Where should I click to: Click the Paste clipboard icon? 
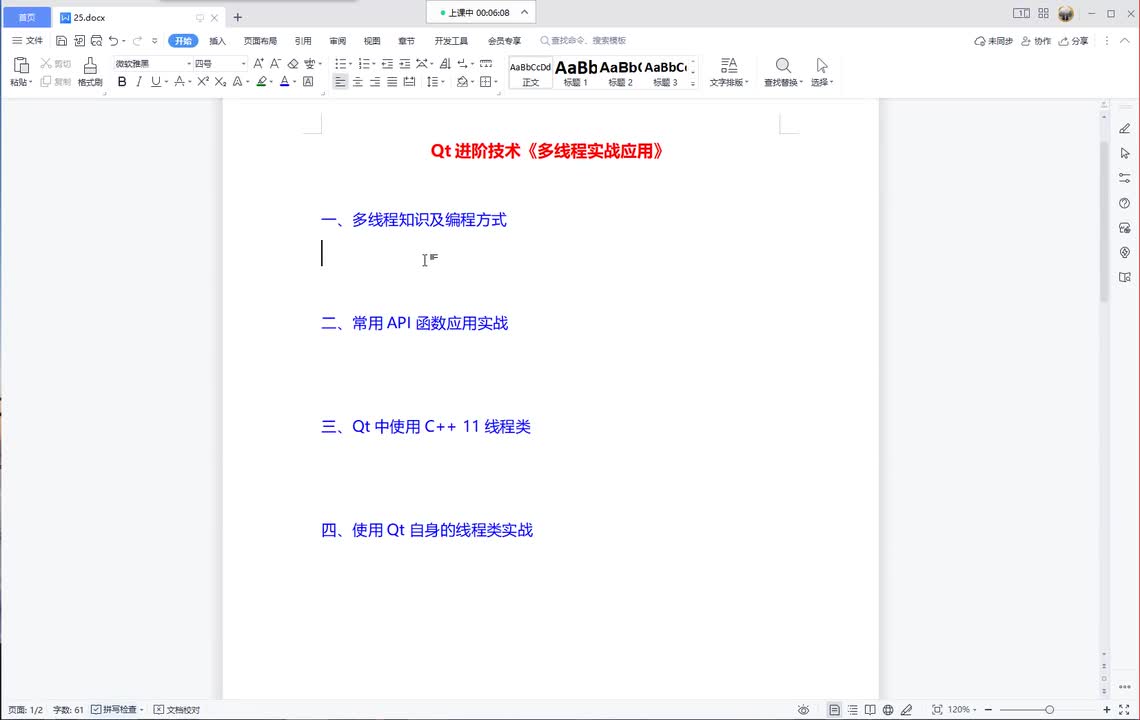pyautogui.click(x=21, y=66)
